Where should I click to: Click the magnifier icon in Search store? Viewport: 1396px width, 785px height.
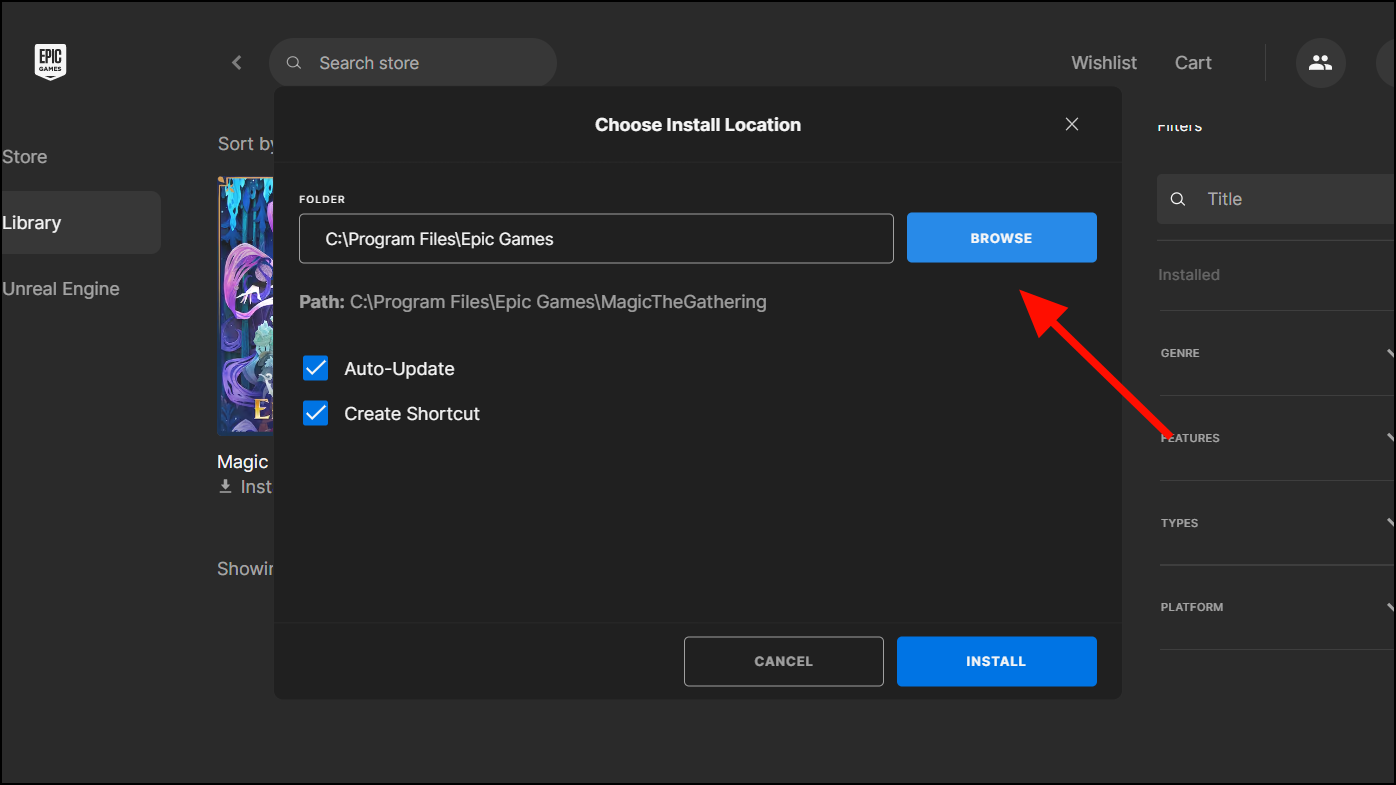click(294, 63)
